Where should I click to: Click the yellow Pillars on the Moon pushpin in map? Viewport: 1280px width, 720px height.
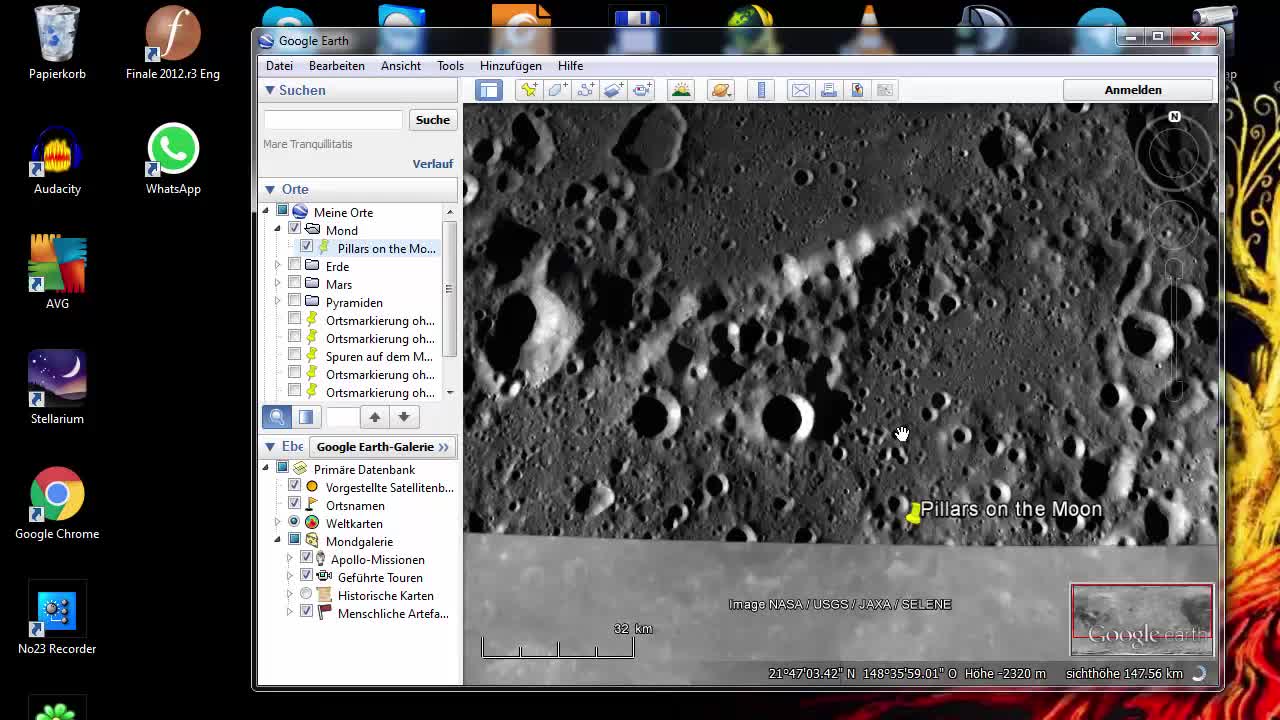[x=913, y=513]
